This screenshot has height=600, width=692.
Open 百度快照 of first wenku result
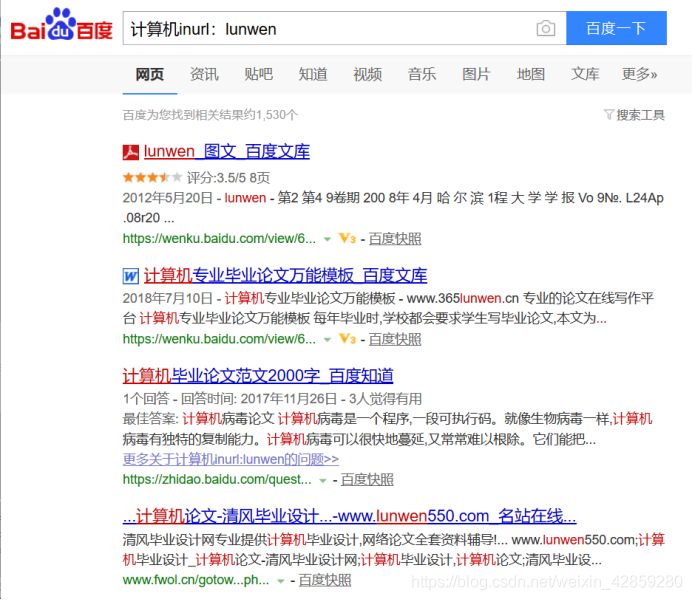395,239
